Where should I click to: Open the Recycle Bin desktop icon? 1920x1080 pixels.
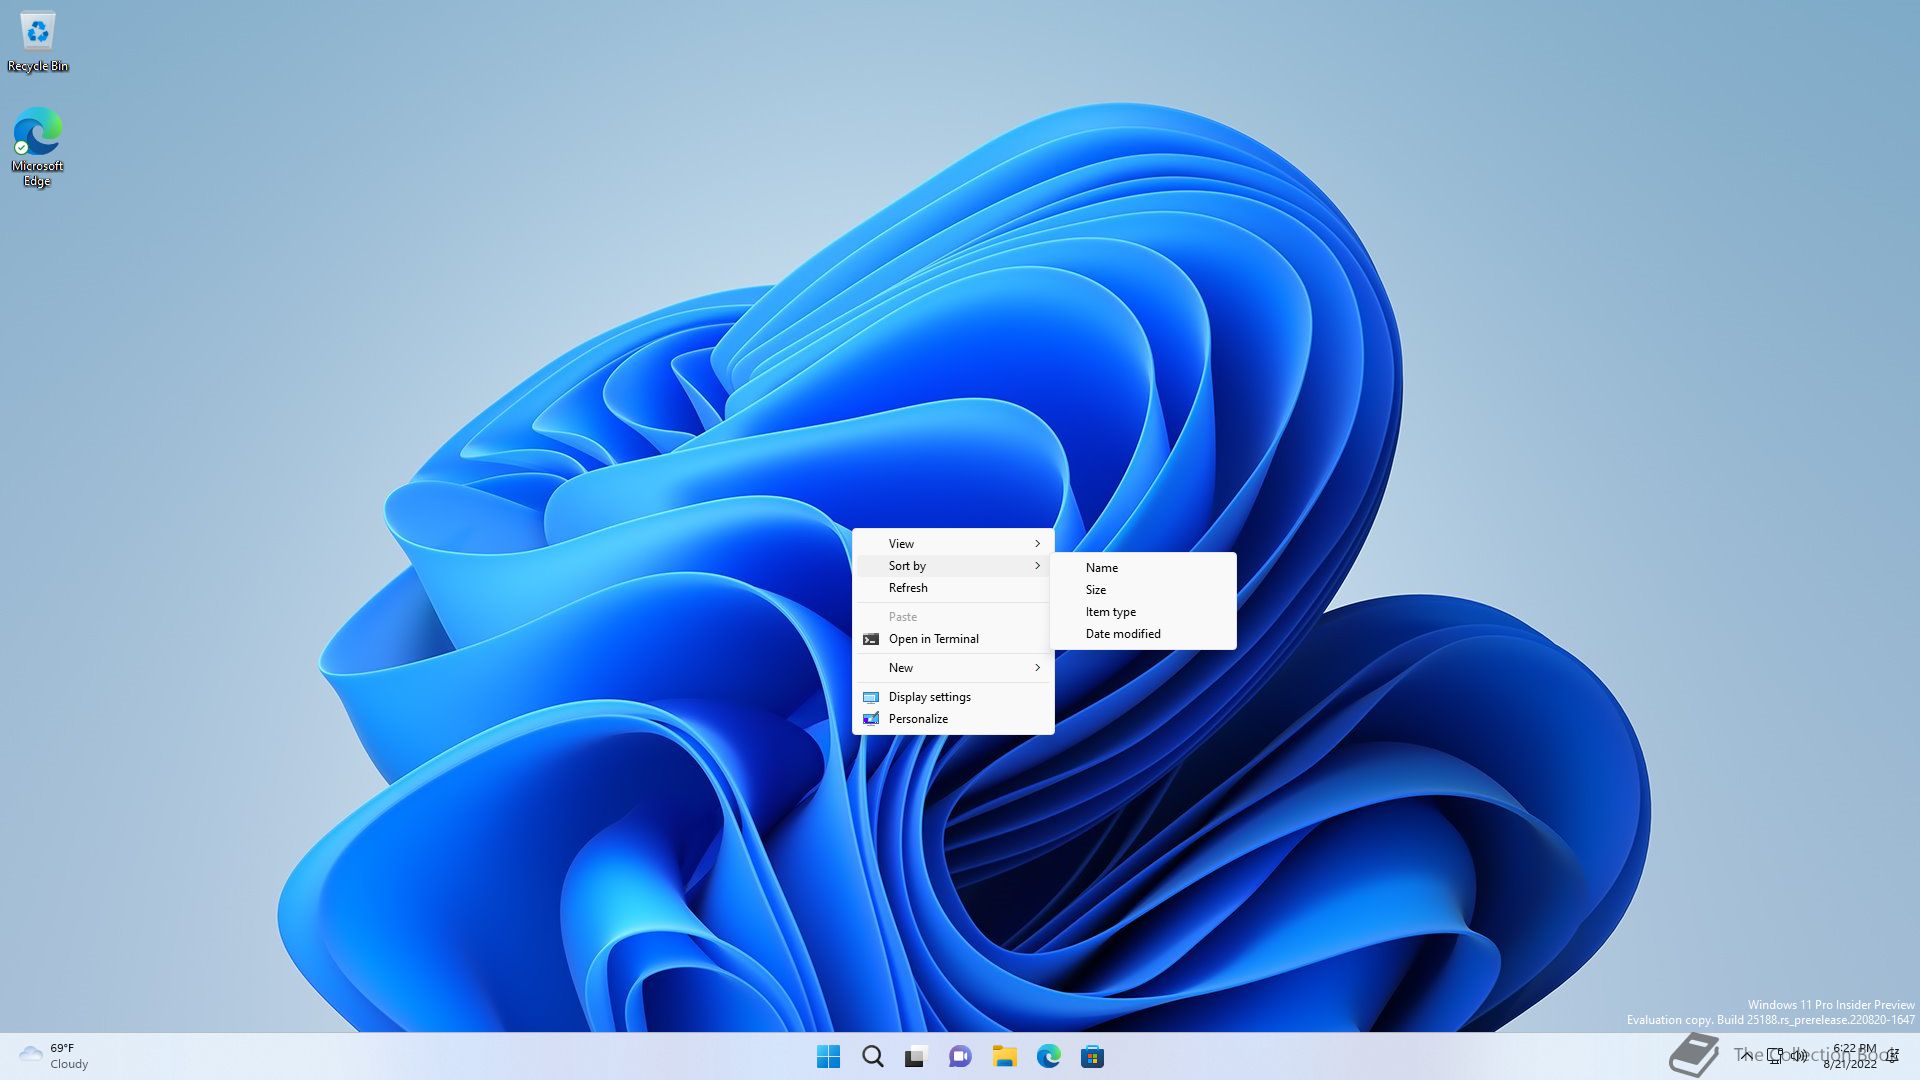tap(38, 41)
